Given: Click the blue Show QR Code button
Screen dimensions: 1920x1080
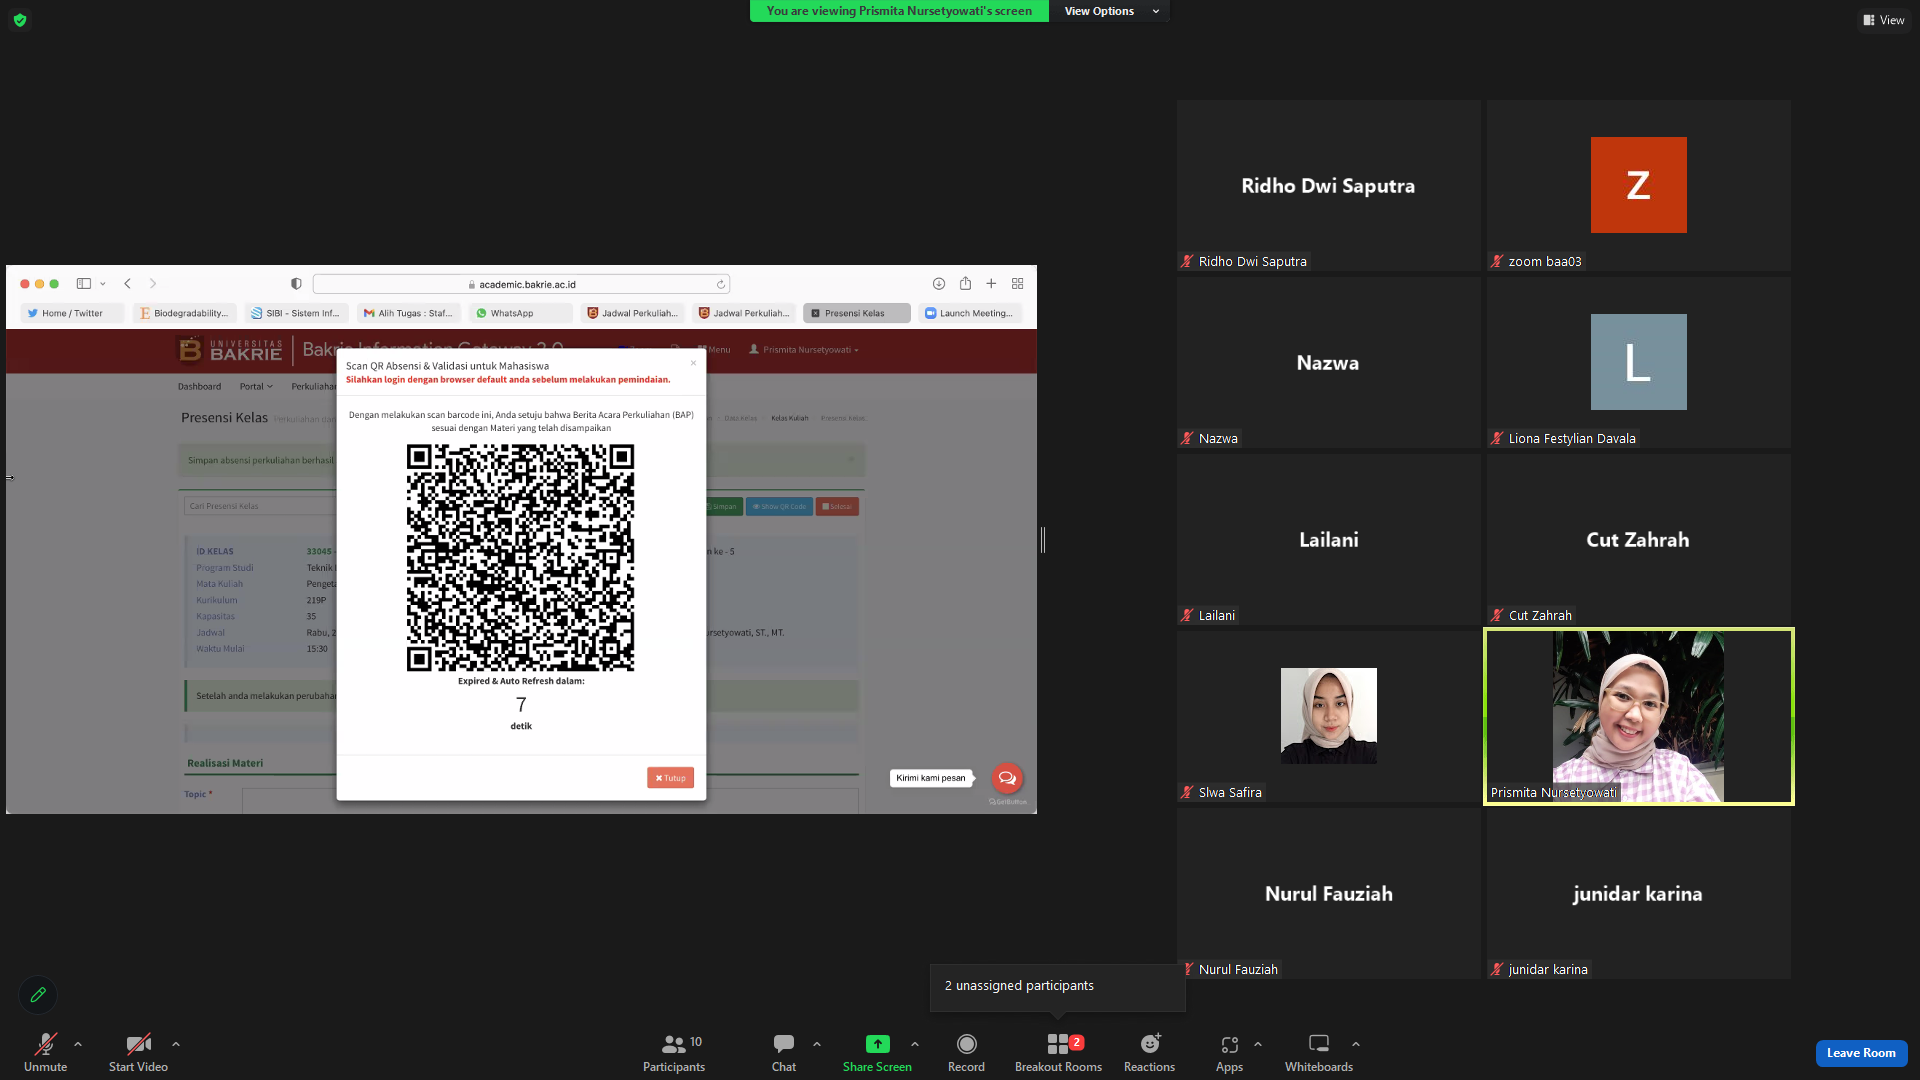Looking at the screenshot, I should click(779, 507).
